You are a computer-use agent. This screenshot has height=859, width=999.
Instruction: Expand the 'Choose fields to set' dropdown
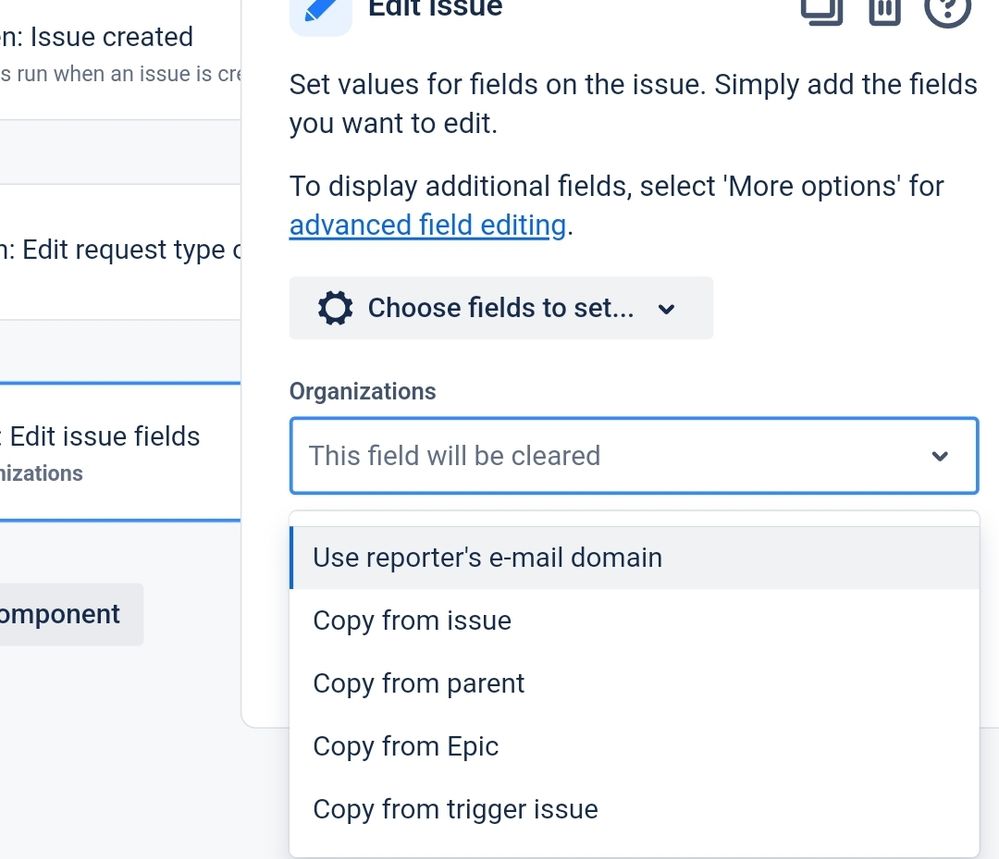tap(666, 310)
